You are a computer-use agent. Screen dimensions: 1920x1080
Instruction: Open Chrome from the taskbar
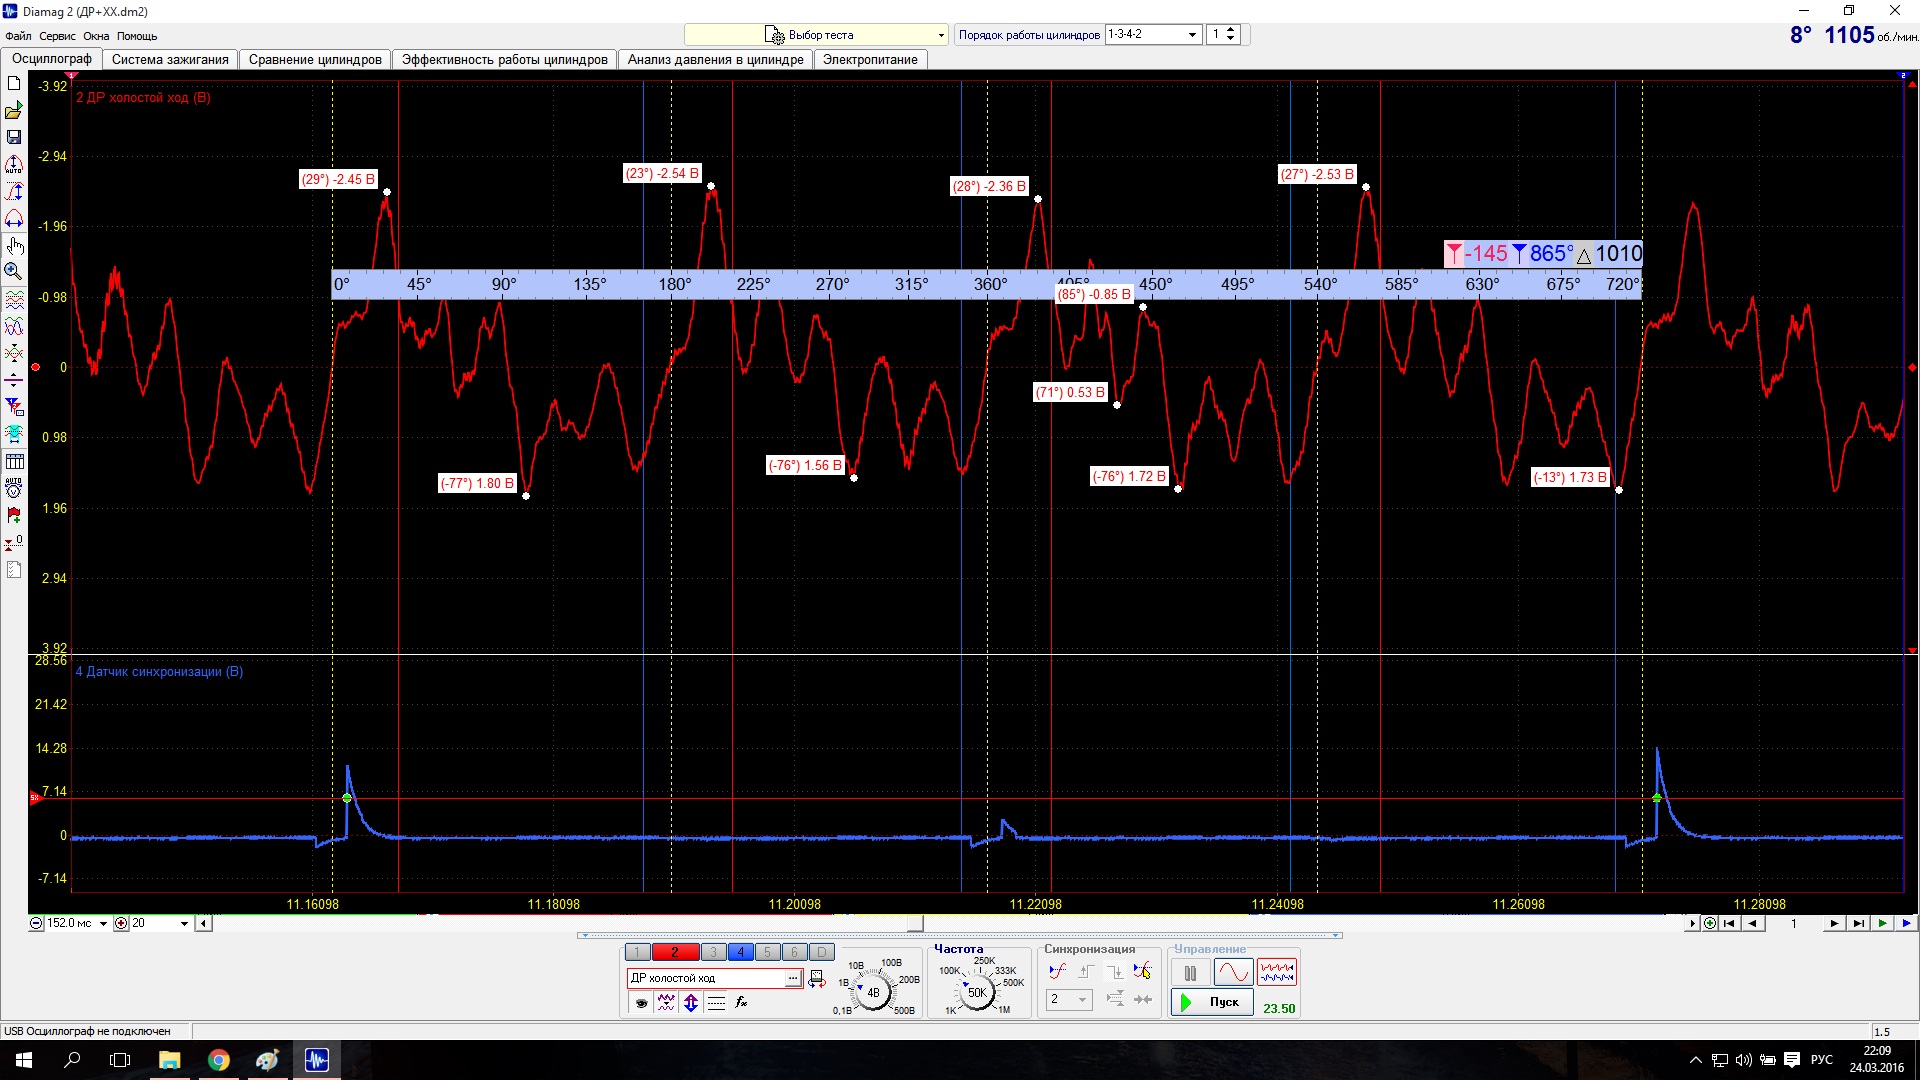218,1060
